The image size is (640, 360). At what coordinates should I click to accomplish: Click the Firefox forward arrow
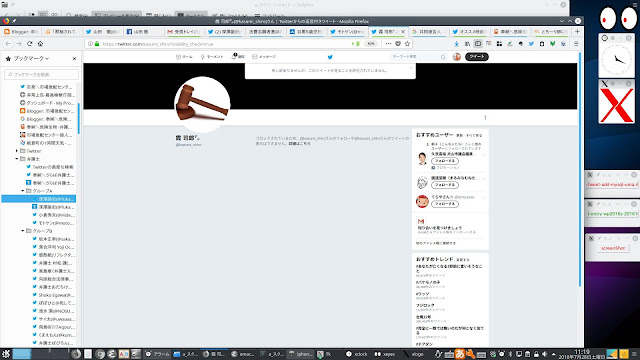[x=19, y=44]
